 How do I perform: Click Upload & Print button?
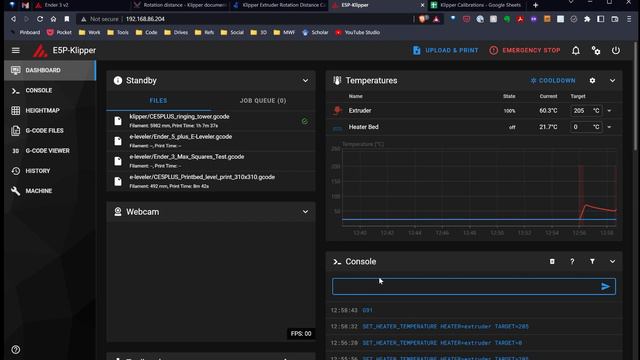445,50
